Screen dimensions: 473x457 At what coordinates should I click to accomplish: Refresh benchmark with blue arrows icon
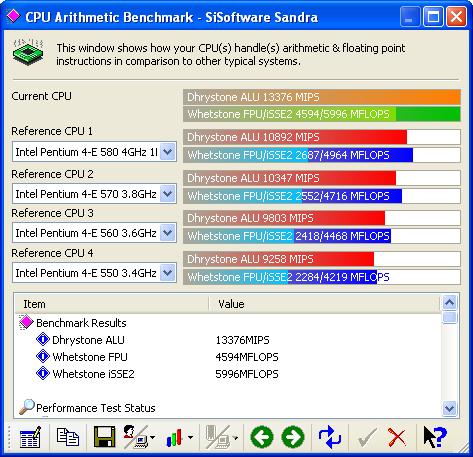pos(330,437)
